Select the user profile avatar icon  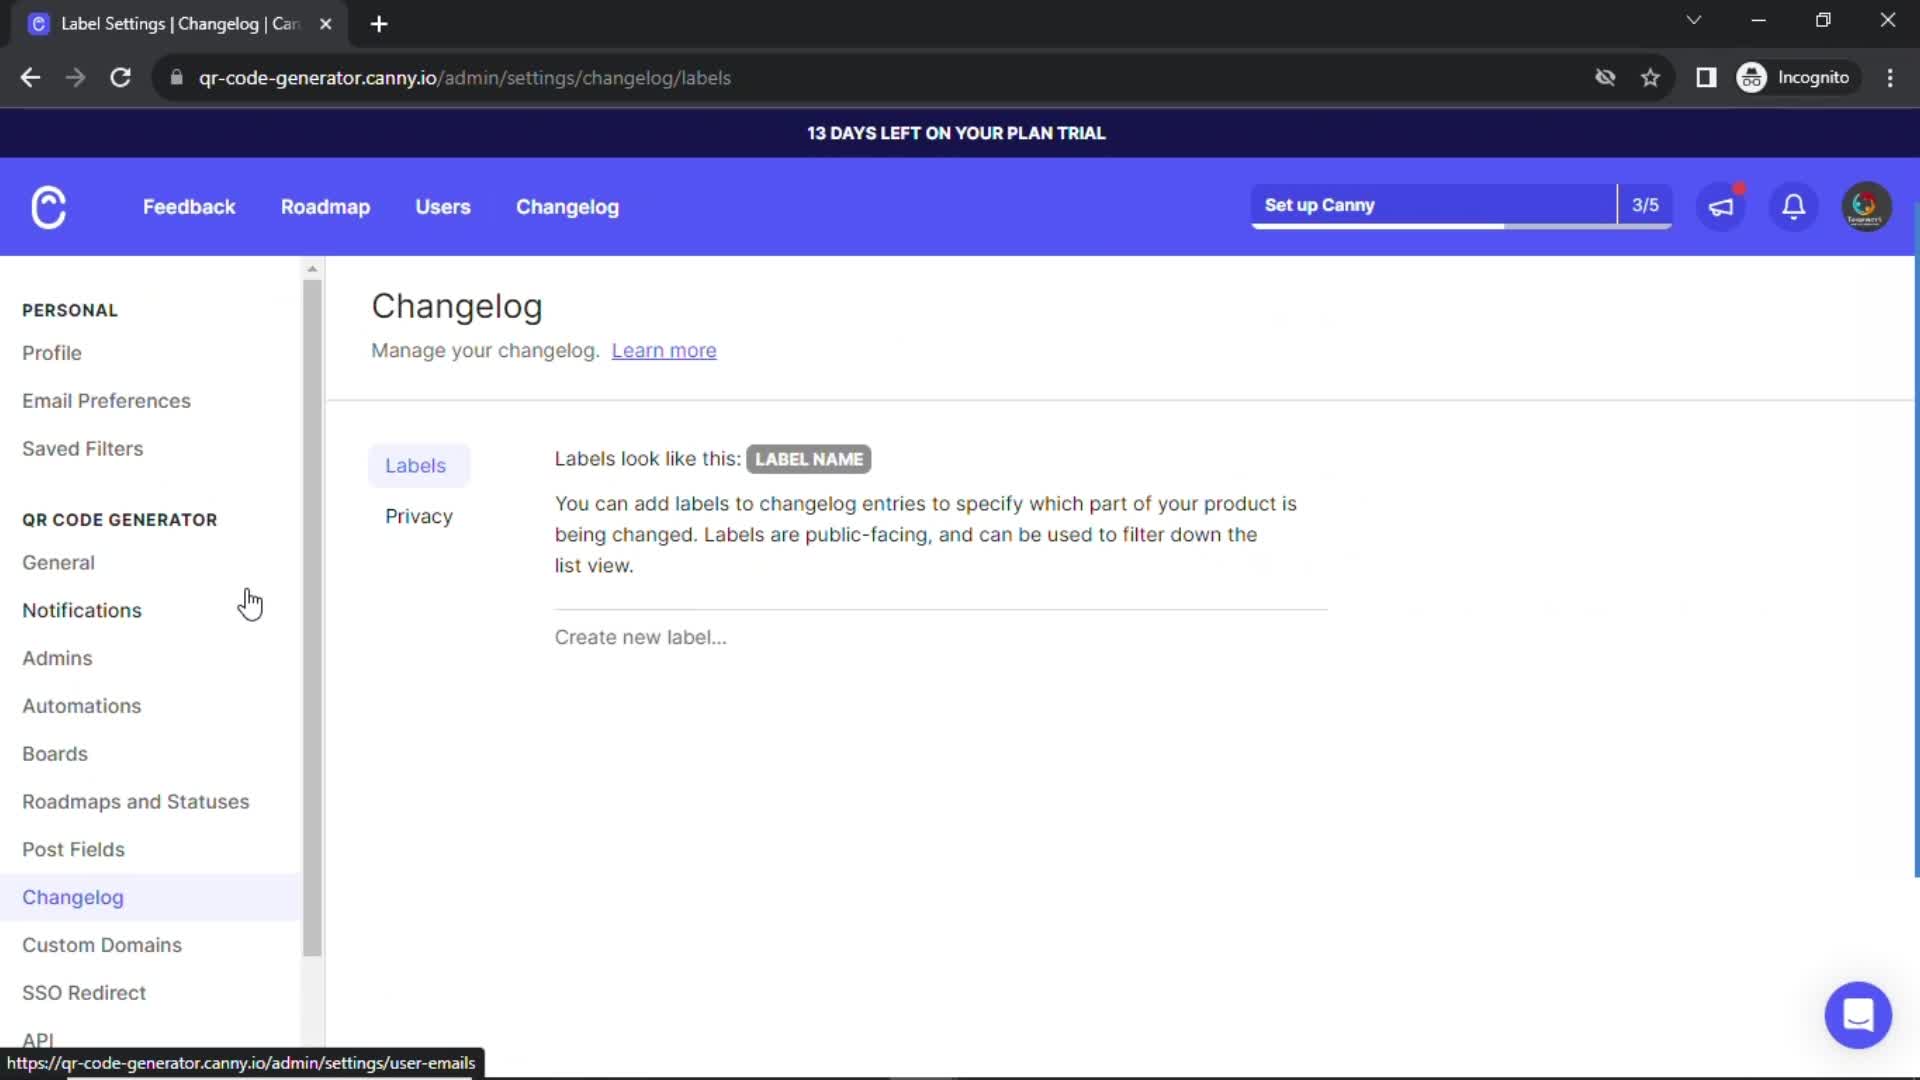click(1867, 206)
